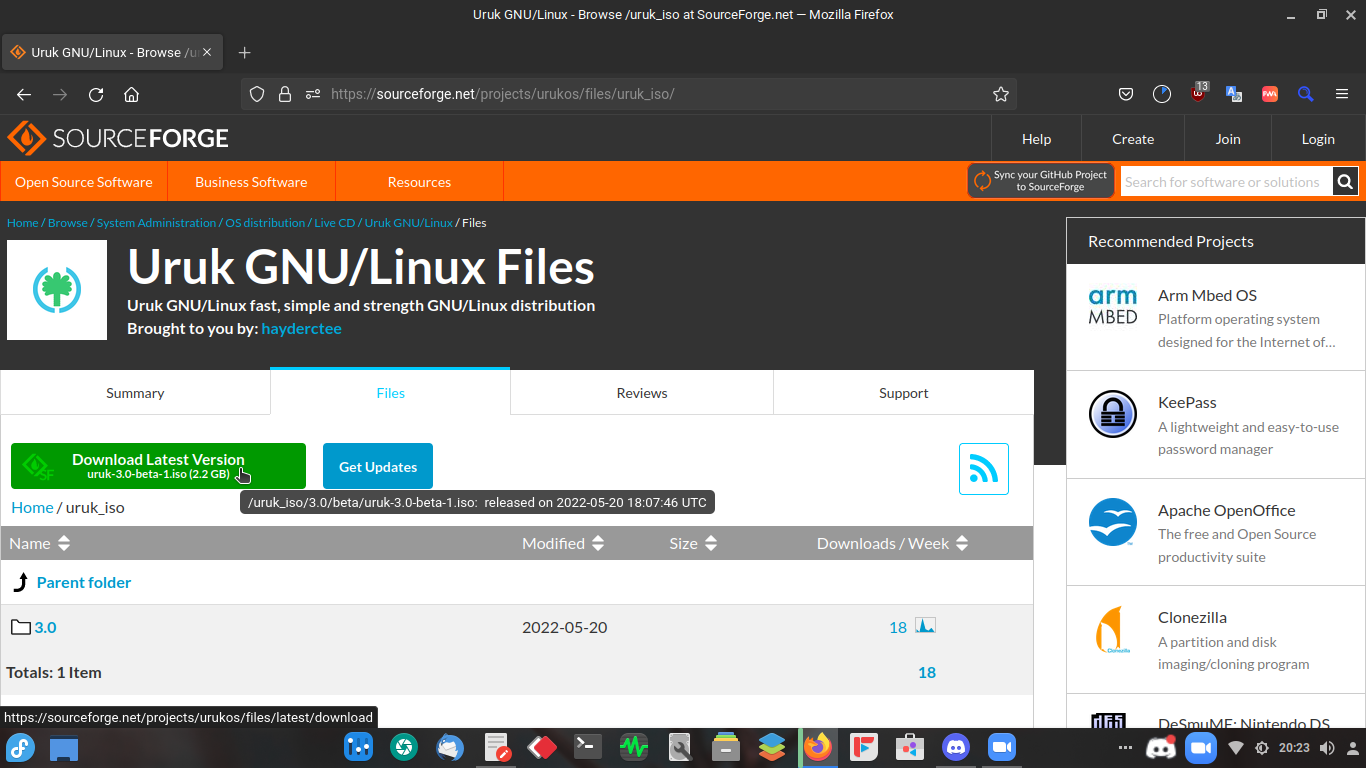
Task: Open the downloads chart icon for 3.0
Action: 925,626
